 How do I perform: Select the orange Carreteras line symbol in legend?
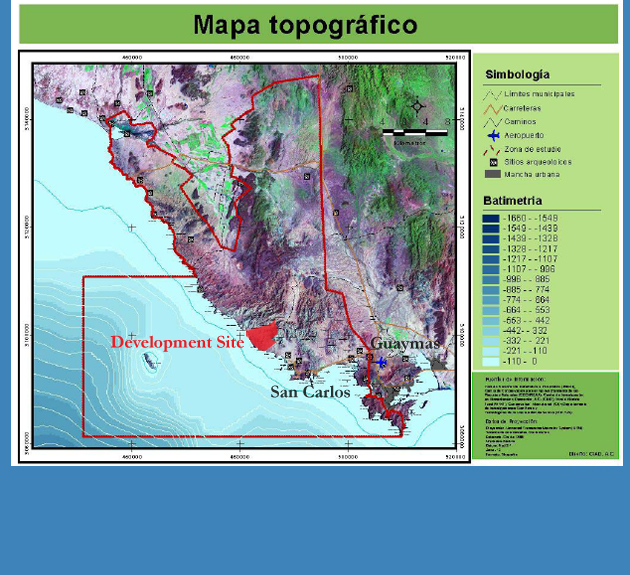(492, 108)
